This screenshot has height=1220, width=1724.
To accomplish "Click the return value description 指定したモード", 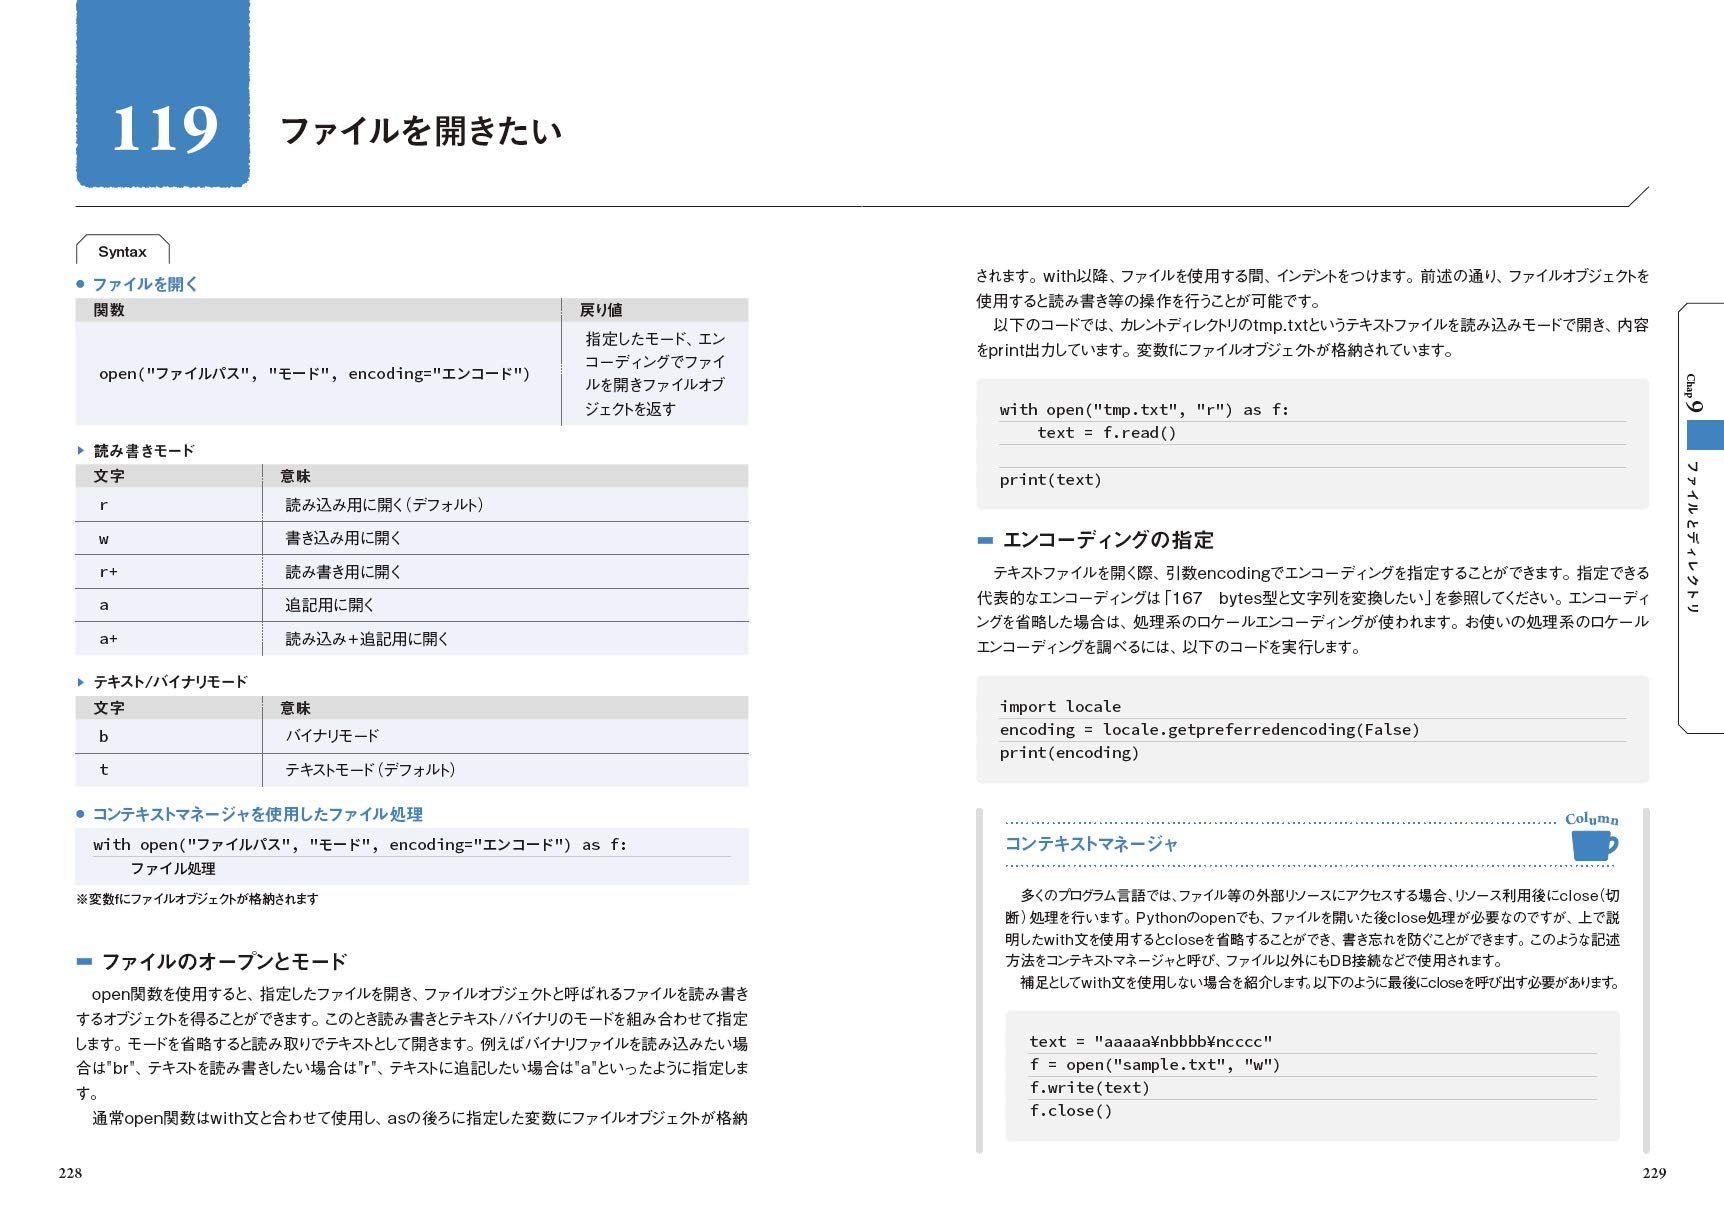I will 655,373.
